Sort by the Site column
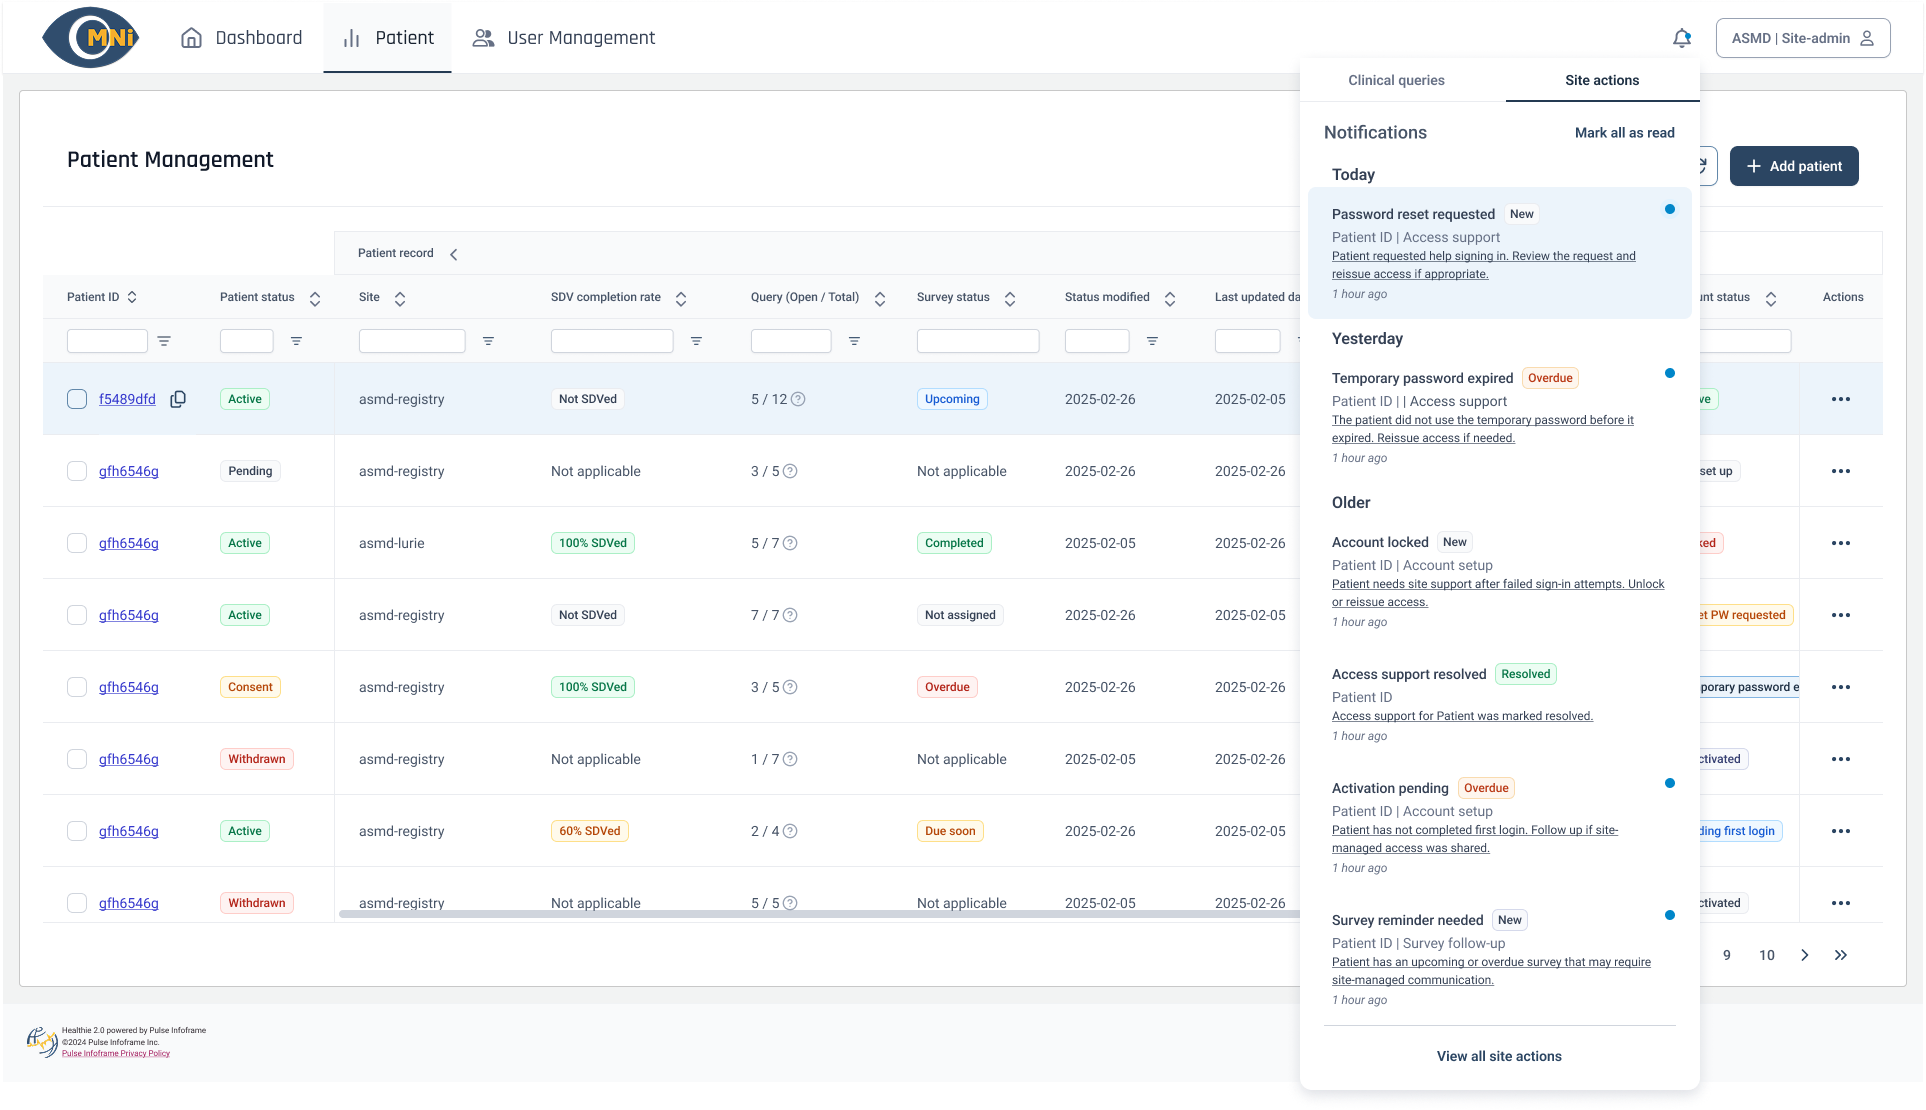The image size is (1926, 1110). tap(400, 298)
